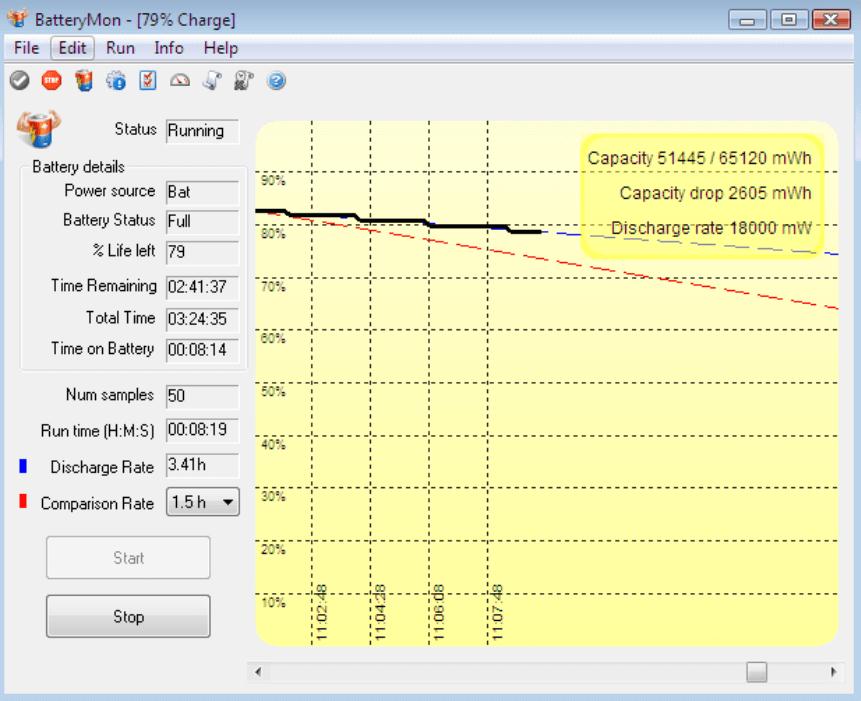Open the Info menu

[x=169, y=48]
